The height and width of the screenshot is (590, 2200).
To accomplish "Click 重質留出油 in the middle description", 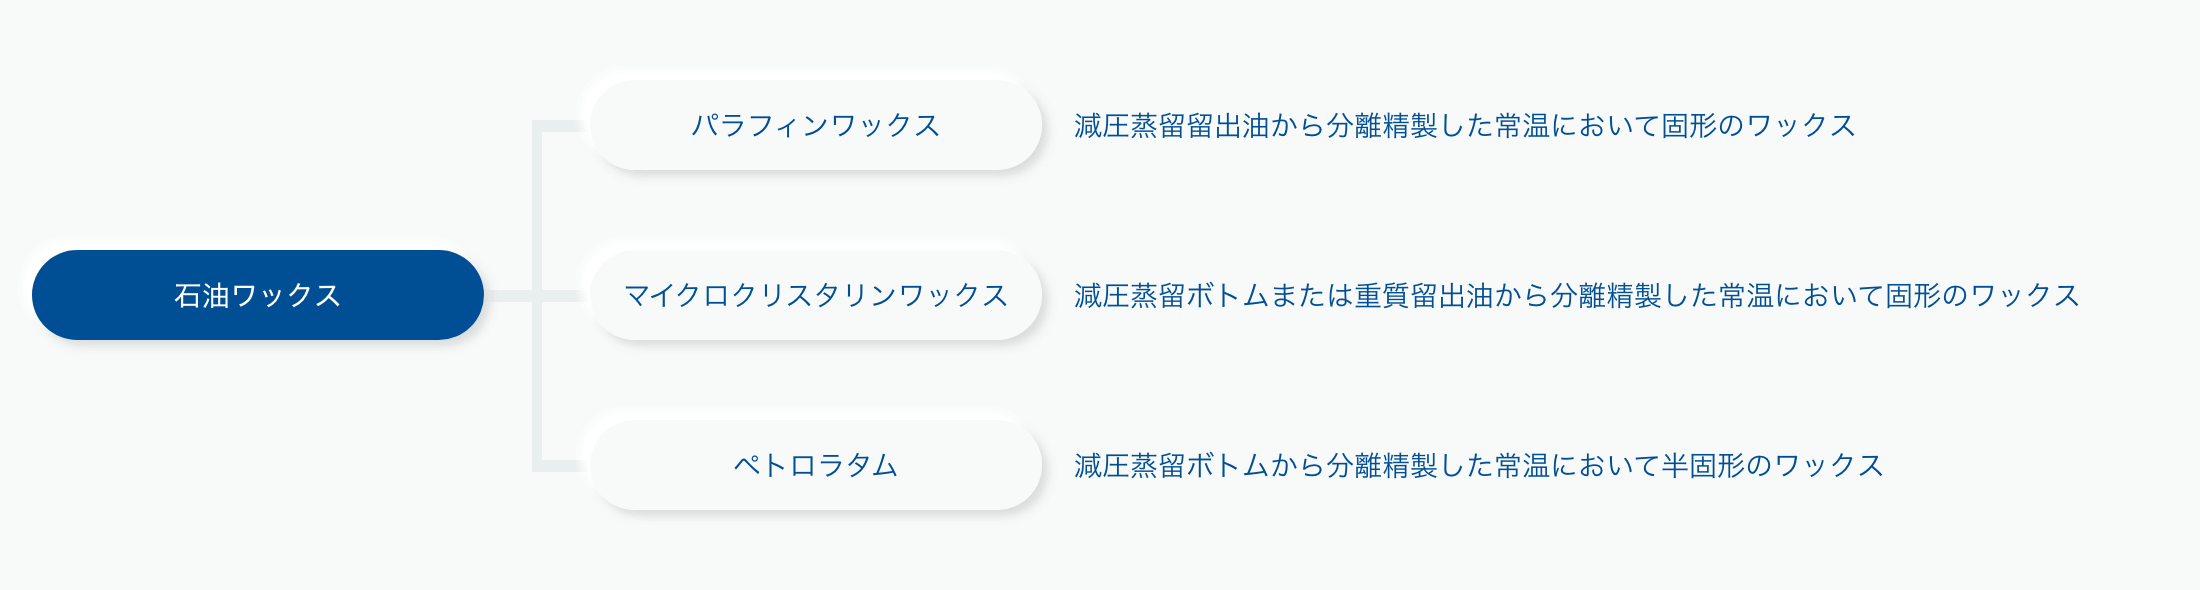I will tap(1424, 296).
